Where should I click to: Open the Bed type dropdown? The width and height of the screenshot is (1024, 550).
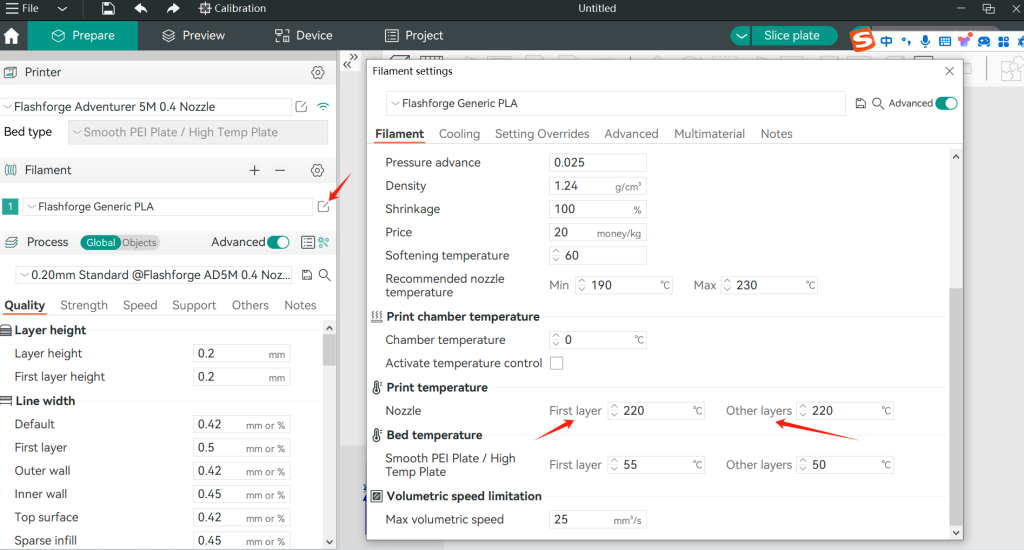pos(198,132)
